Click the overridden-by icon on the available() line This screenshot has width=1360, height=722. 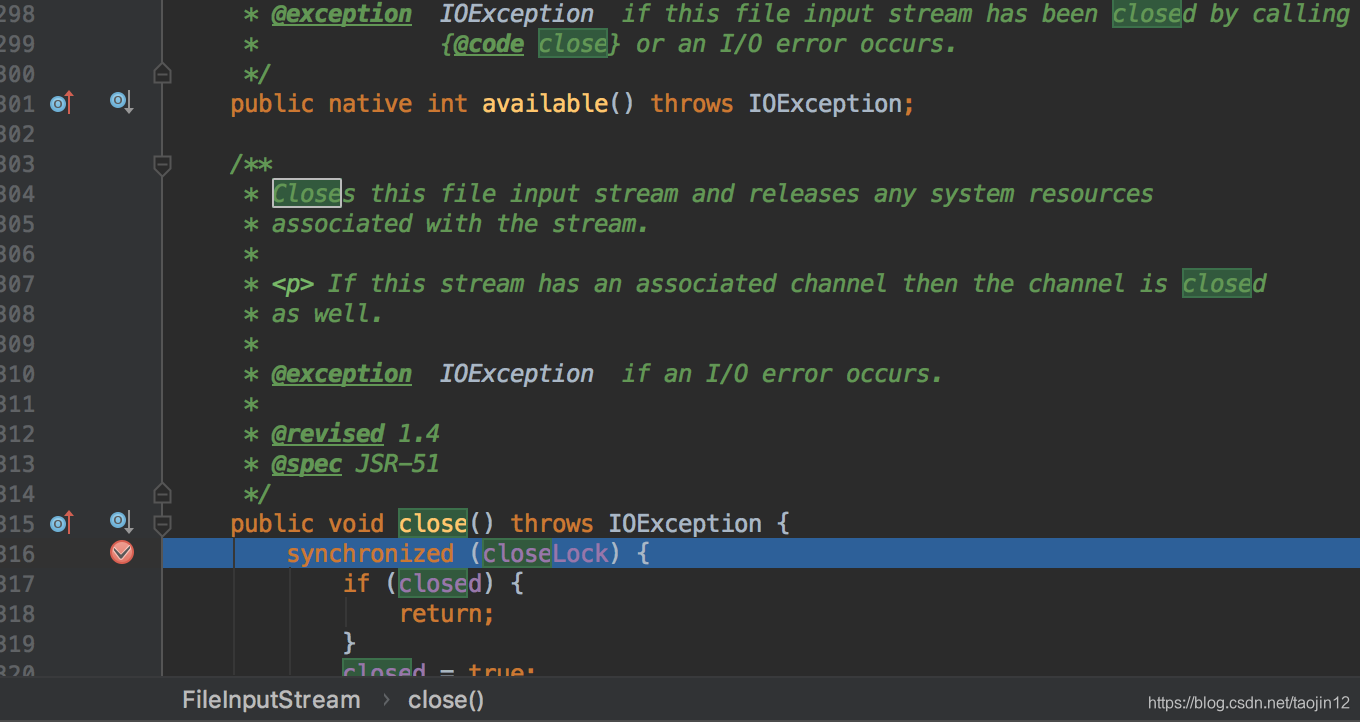click(122, 102)
